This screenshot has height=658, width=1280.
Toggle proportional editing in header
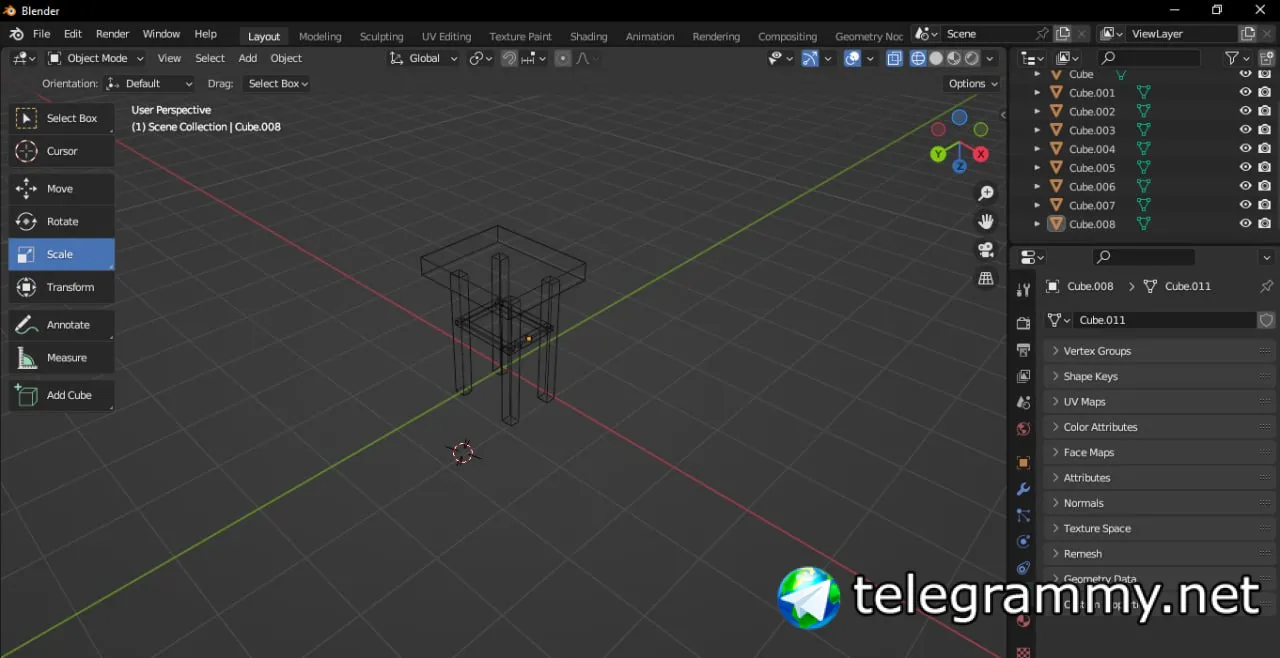coord(563,58)
